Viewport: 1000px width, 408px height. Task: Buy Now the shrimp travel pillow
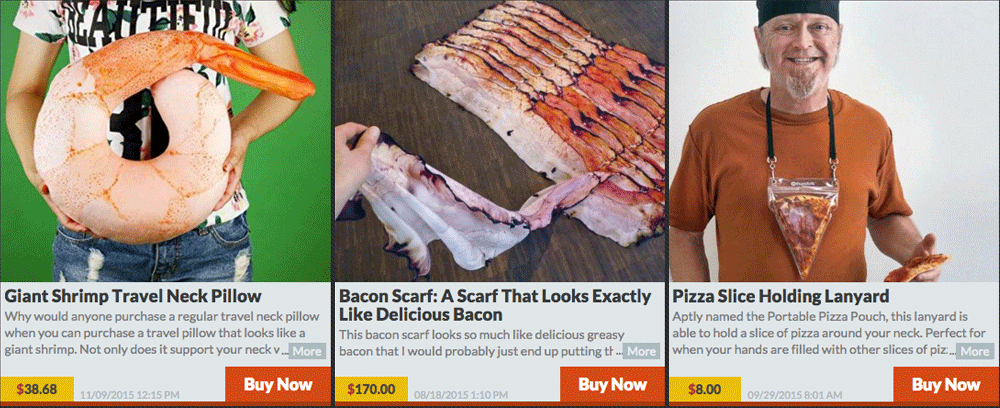pos(278,384)
